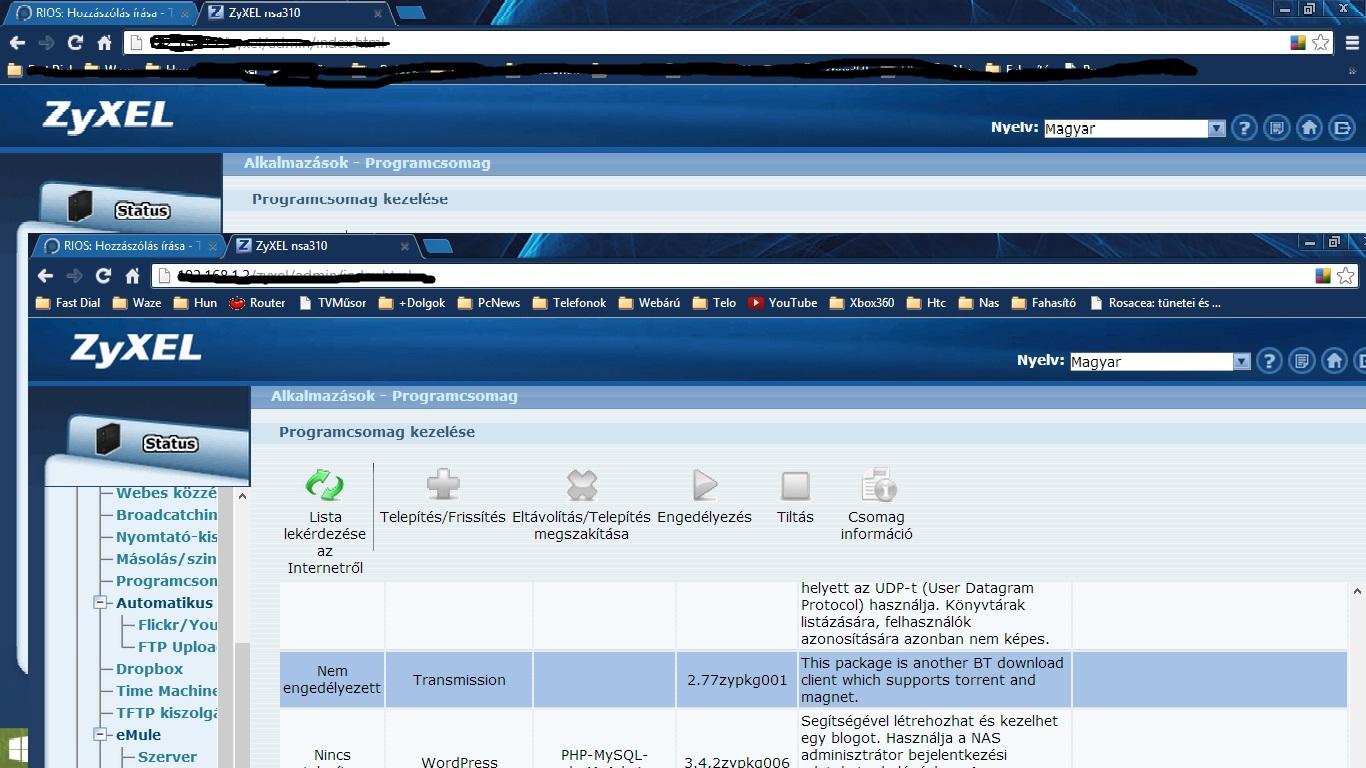Click colored extension icon in back address bar
Image resolution: width=1366 pixels, height=768 pixels.
1298,43
